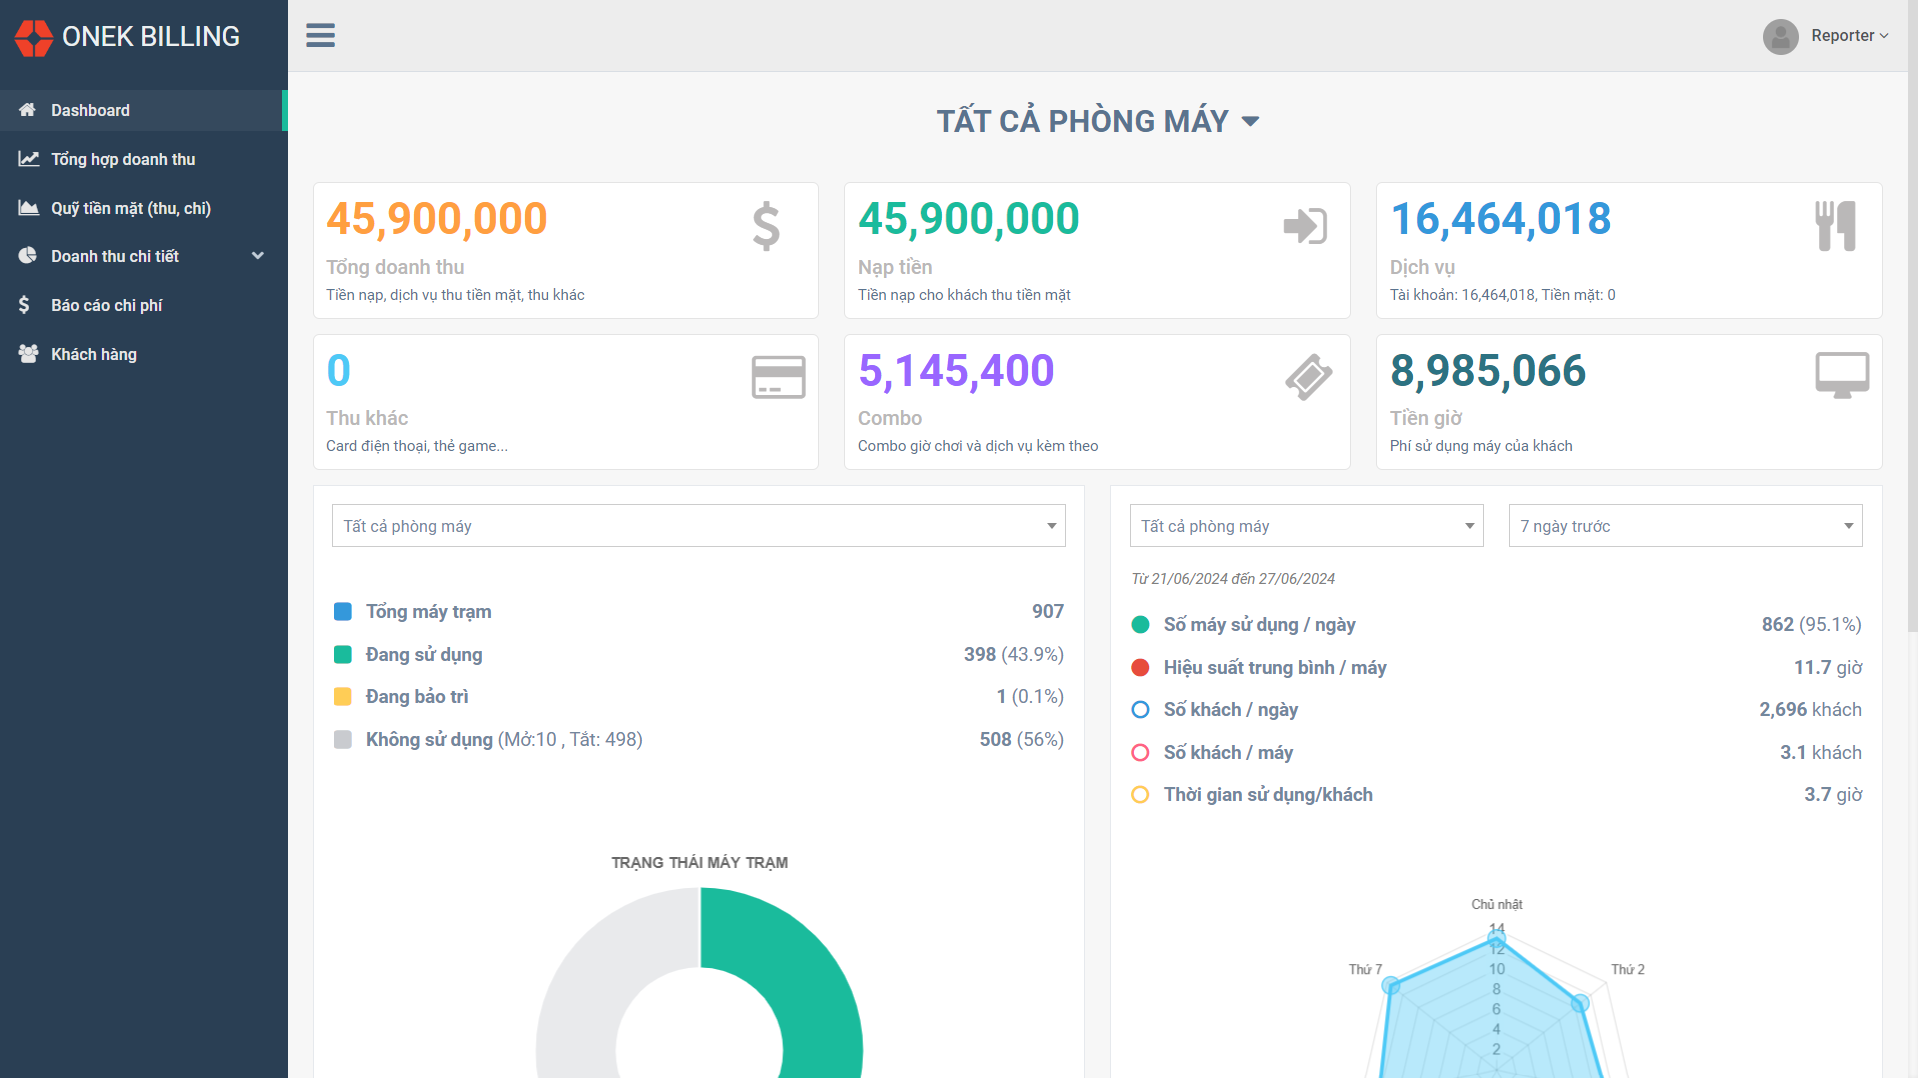Select Doanh thu chi tiết menu

click(x=142, y=256)
